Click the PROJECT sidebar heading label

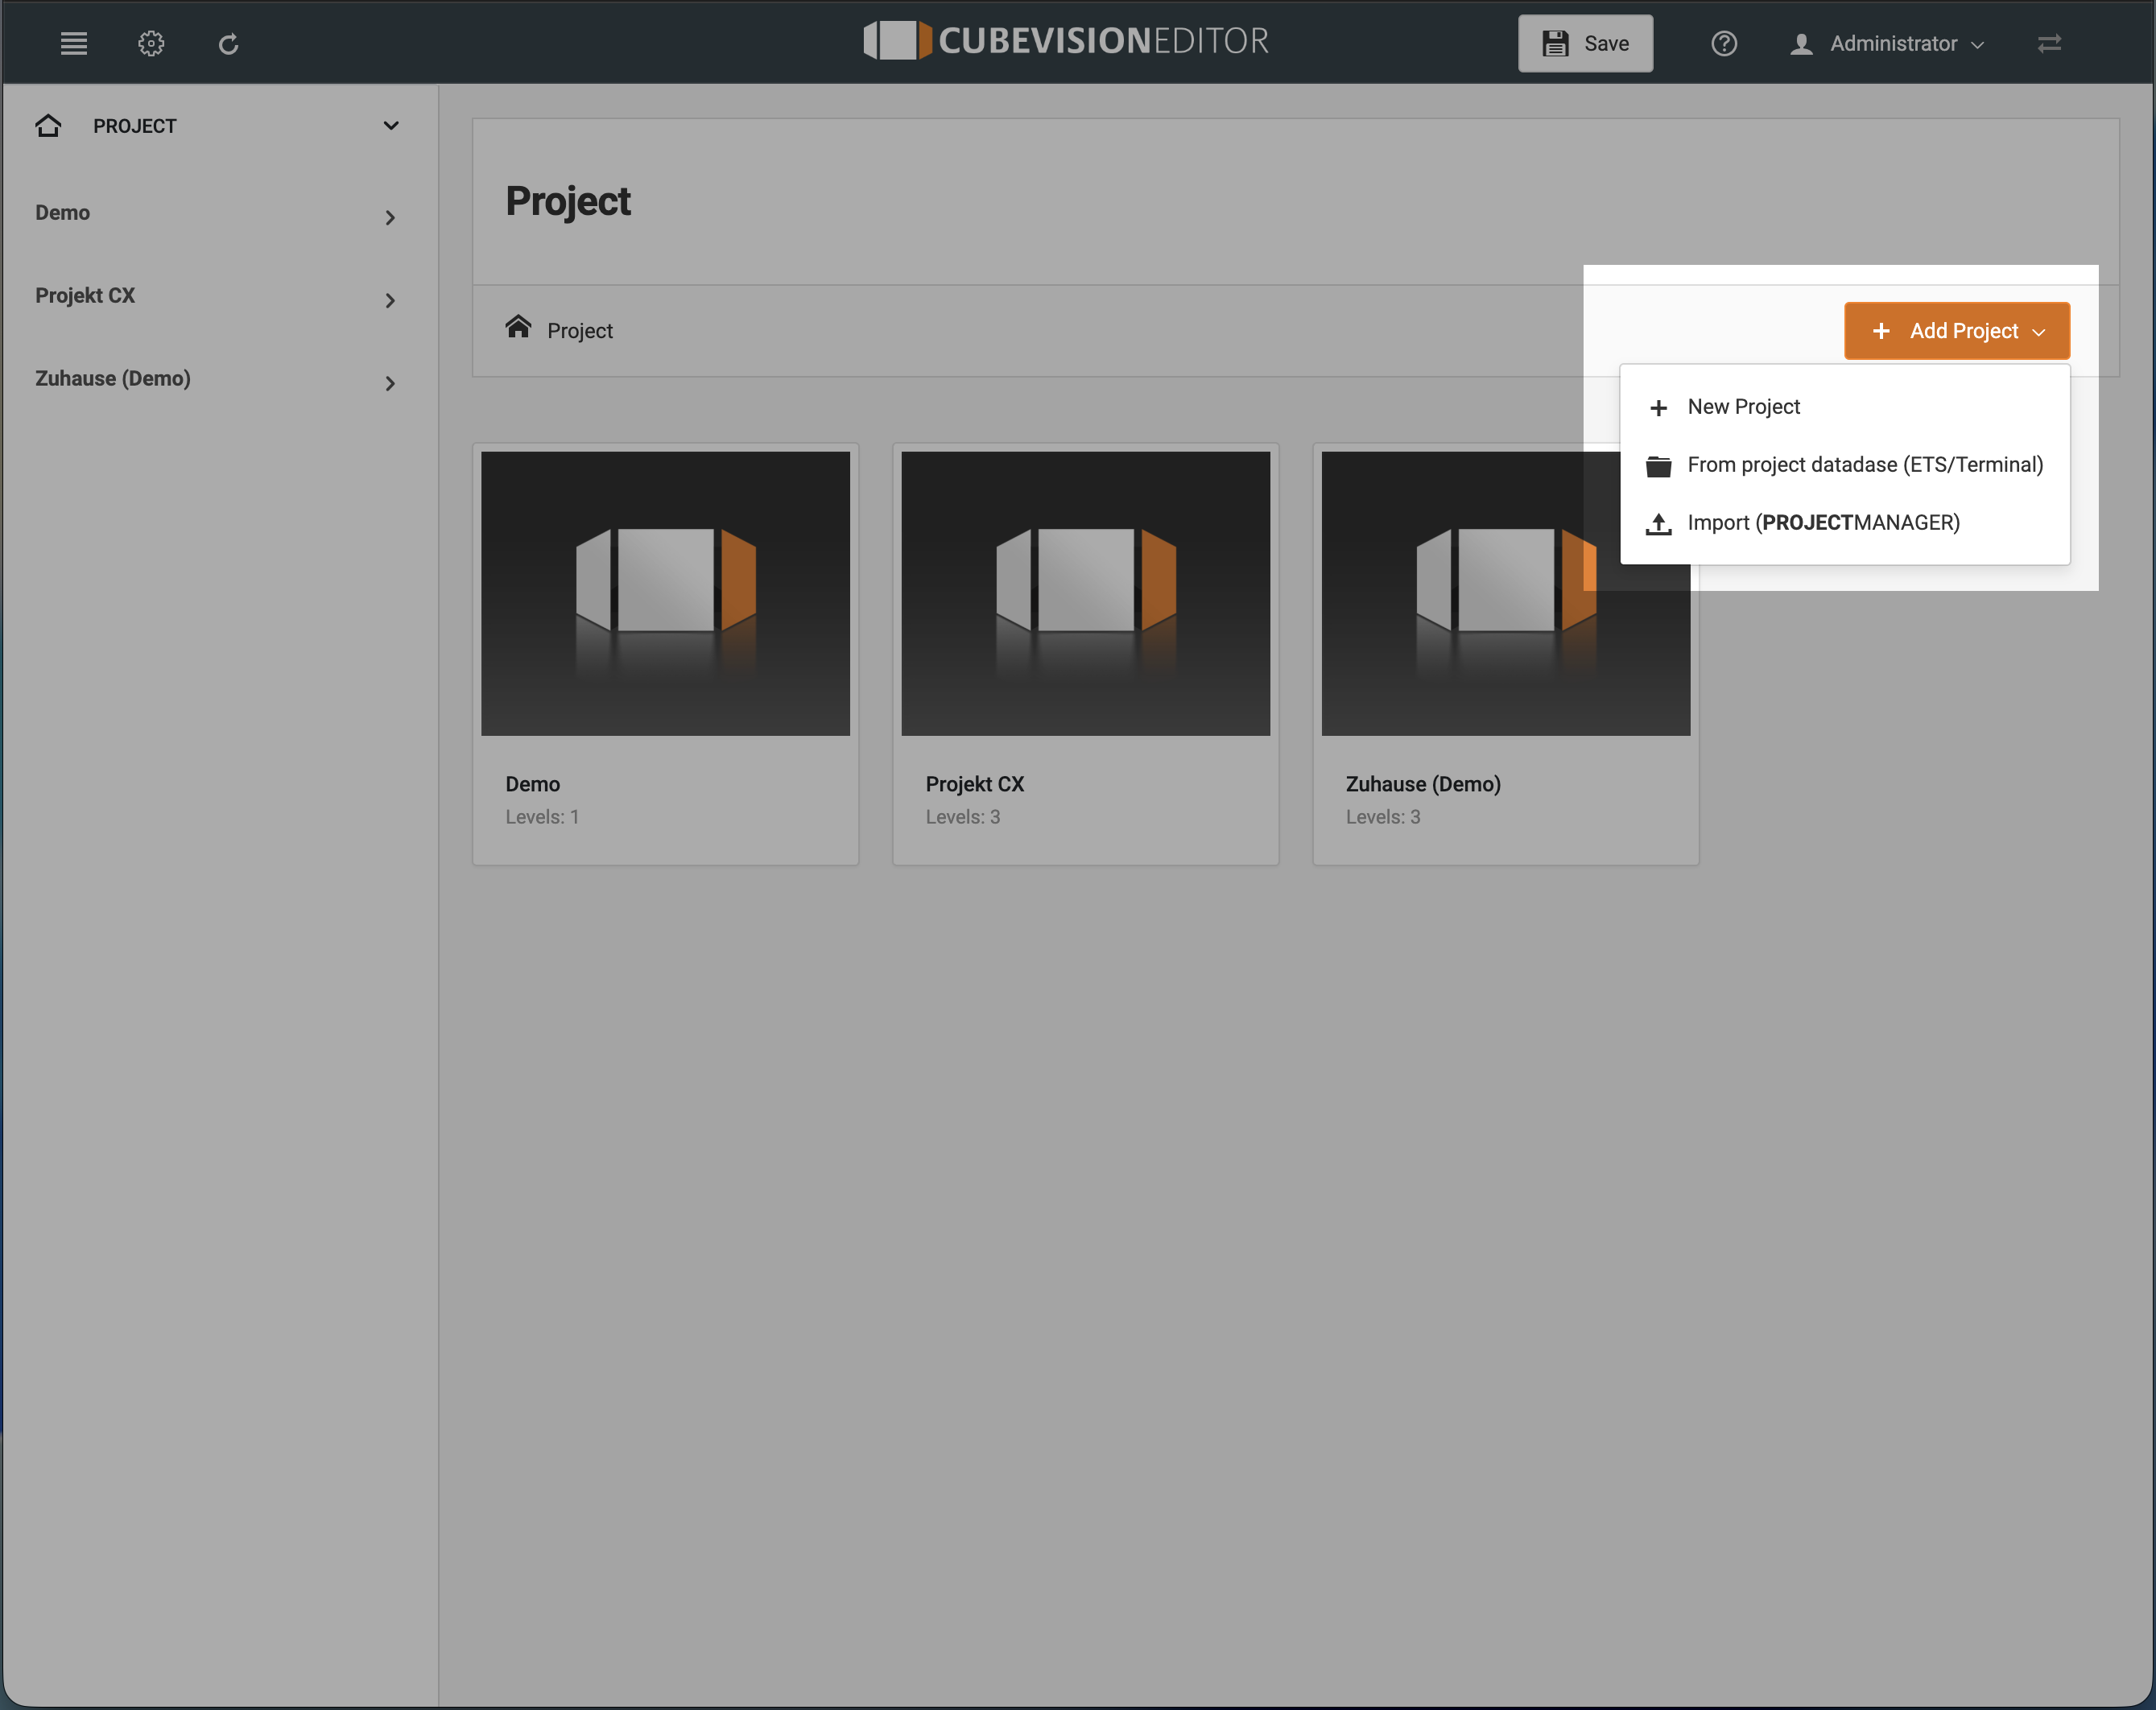coord(135,126)
